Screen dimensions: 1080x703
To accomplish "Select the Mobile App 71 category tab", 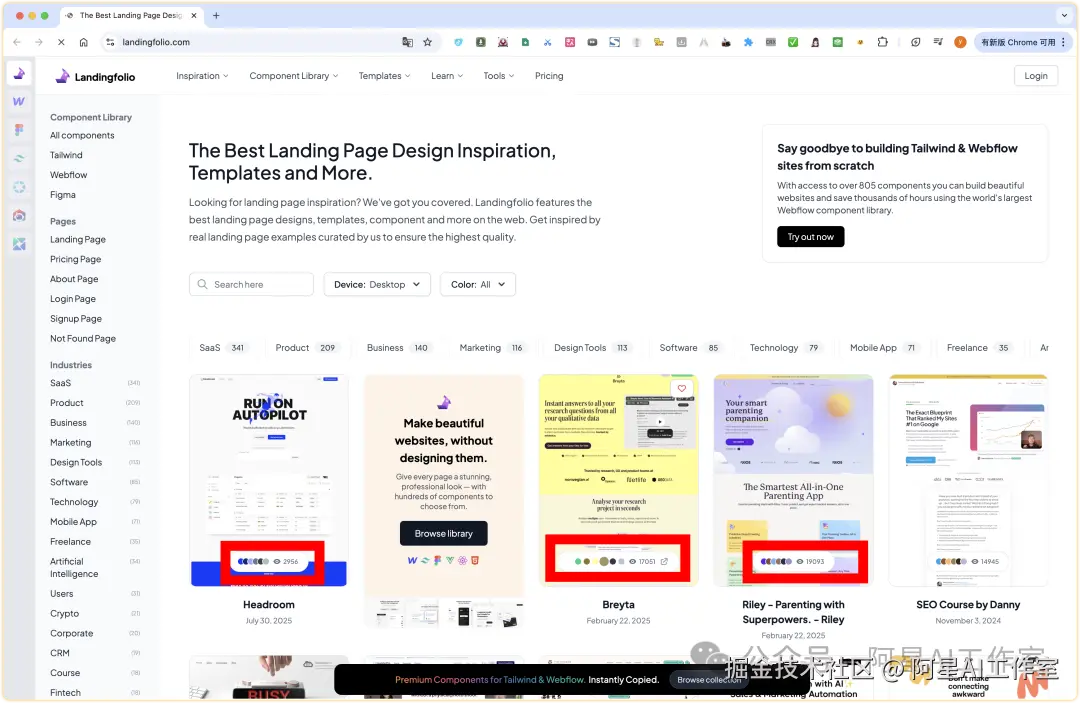I will click(882, 348).
